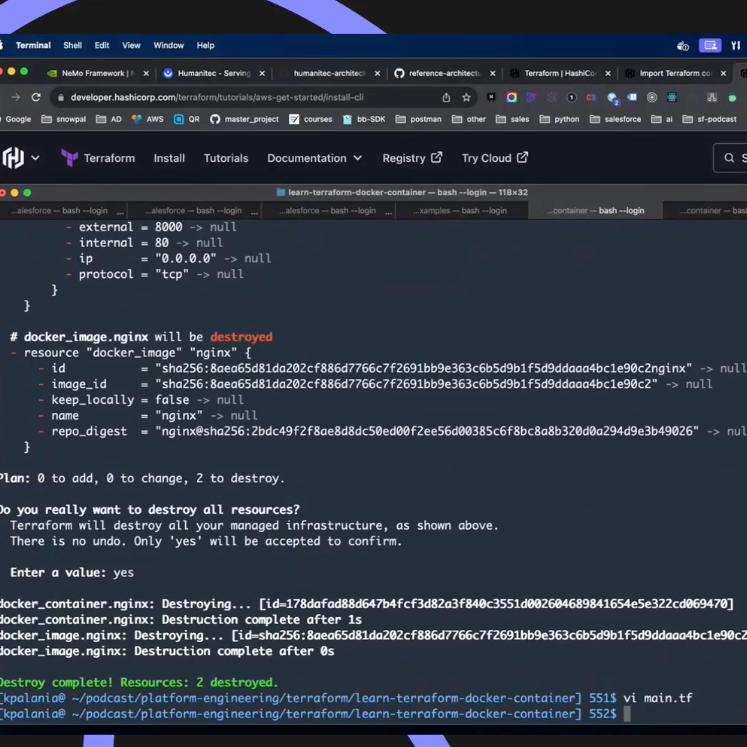
Task: Click the React atom extension icon
Action: [672, 97]
